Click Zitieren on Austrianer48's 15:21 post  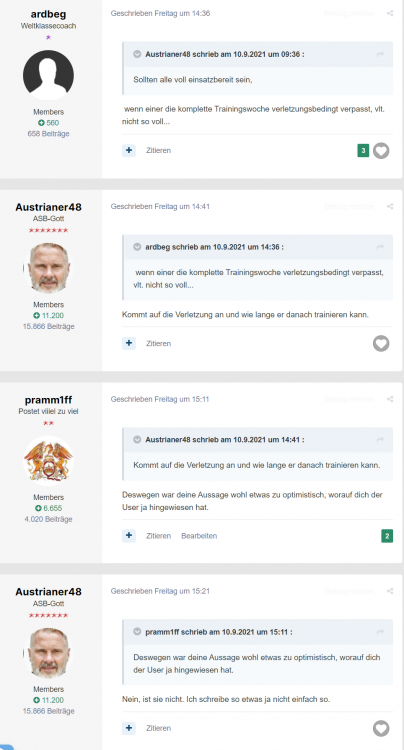[158, 728]
